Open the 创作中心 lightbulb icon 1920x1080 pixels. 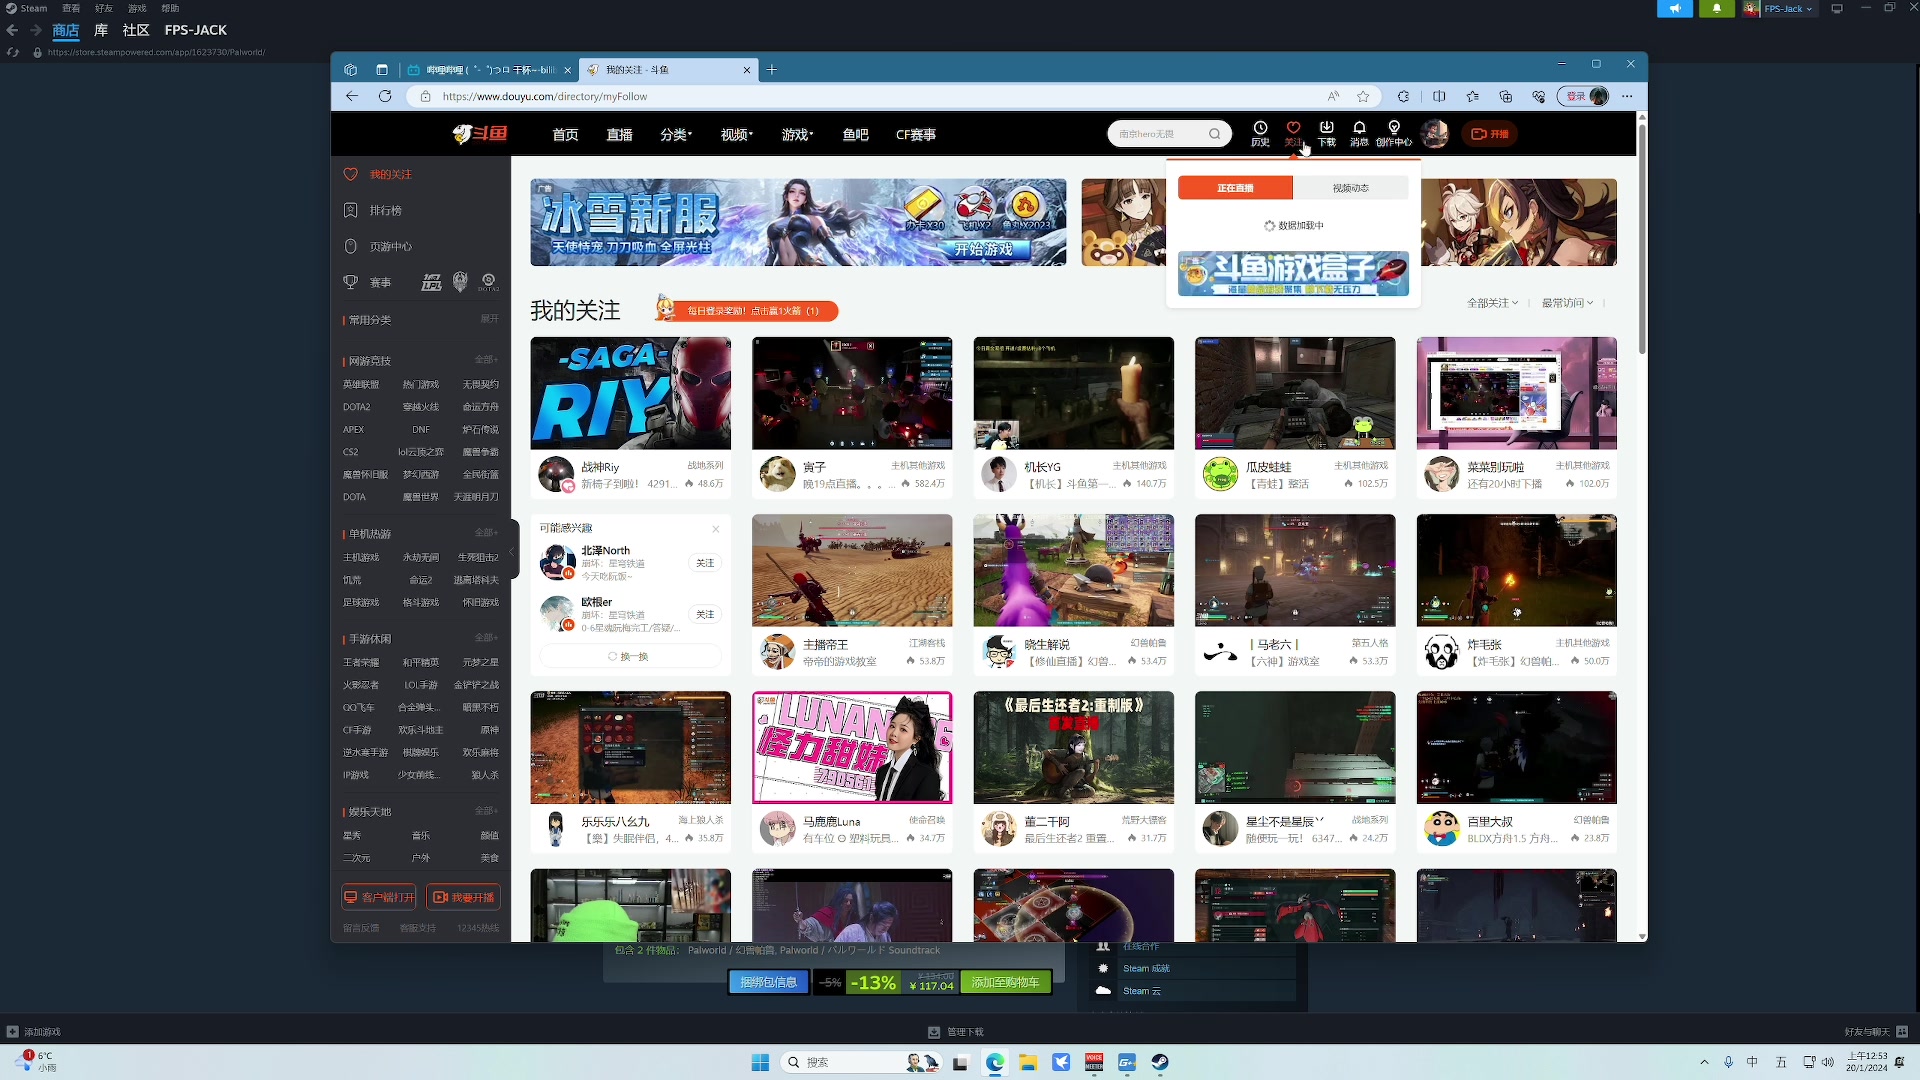click(x=1394, y=134)
